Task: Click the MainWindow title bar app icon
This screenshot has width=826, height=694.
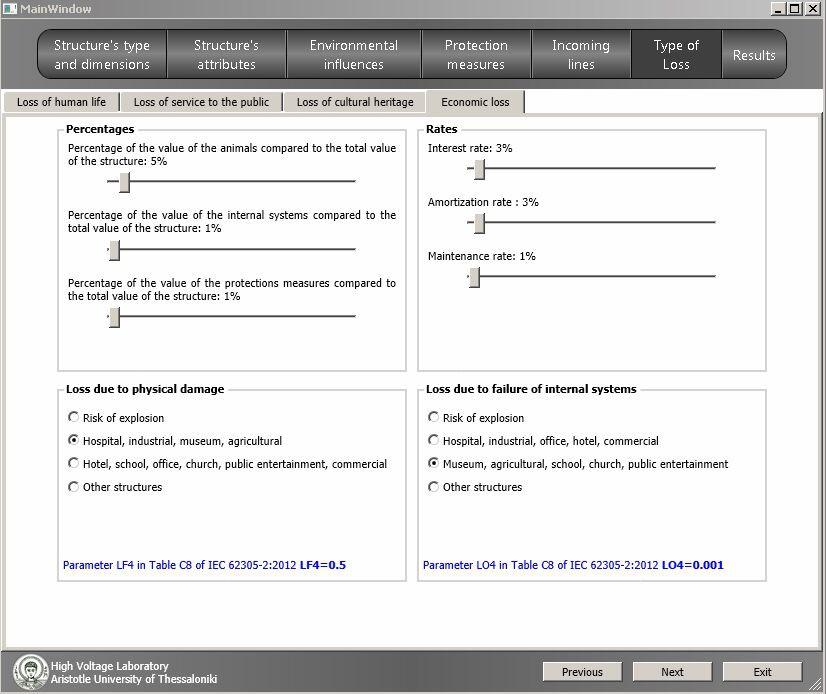Action: [9, 8]
